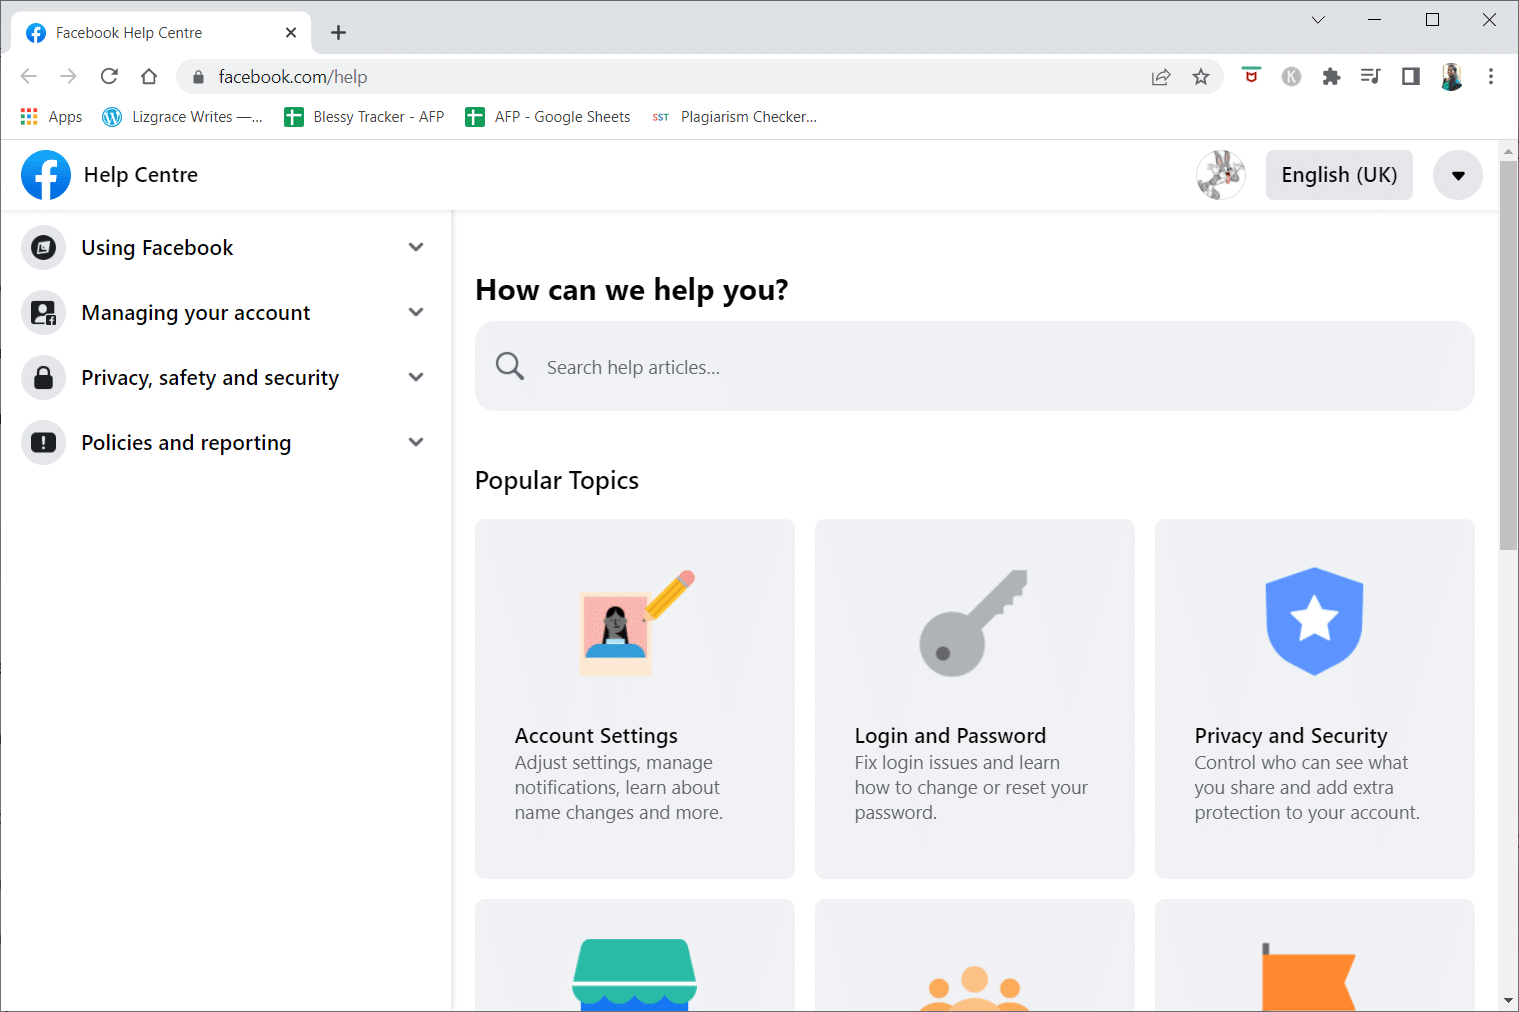Open a new browser tab
This screenshot has width=1519, height=1012.
[x=339, y=33]
